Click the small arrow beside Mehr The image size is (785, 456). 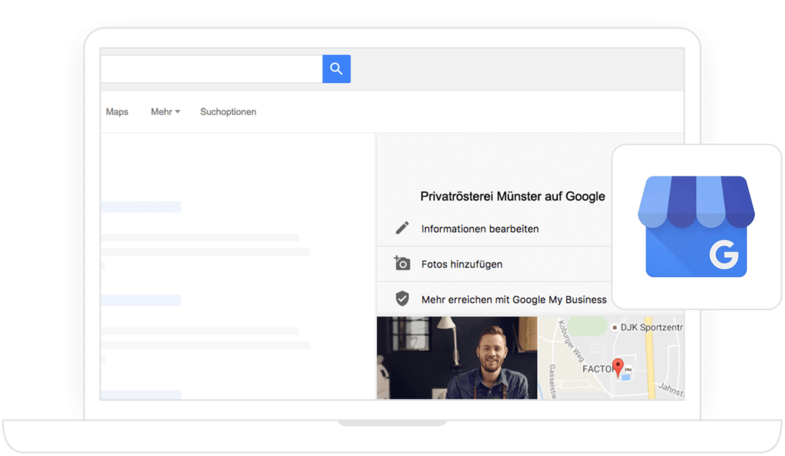(x=178, y=112)
